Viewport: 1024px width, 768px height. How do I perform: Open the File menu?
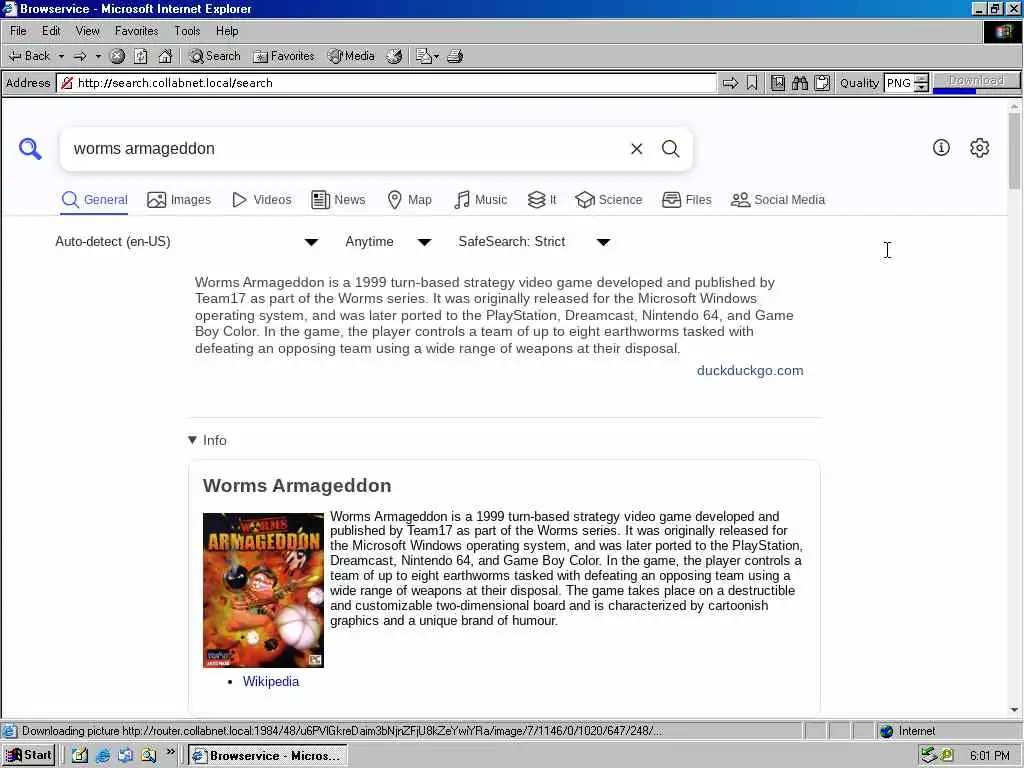(x=18, y=31)
